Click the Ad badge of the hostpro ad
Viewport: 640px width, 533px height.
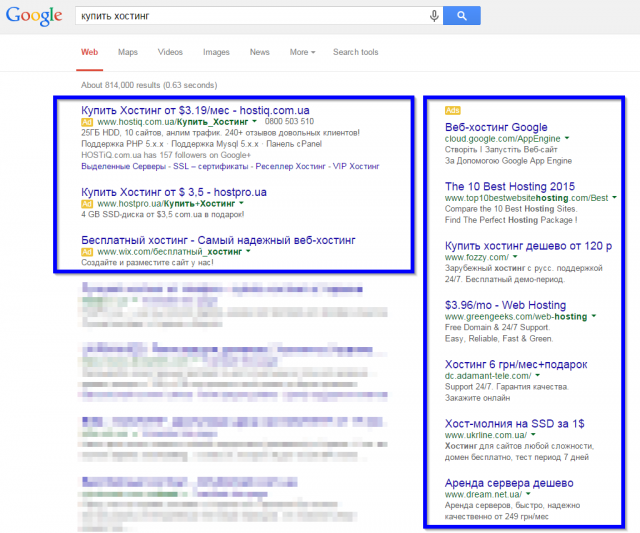87,204
